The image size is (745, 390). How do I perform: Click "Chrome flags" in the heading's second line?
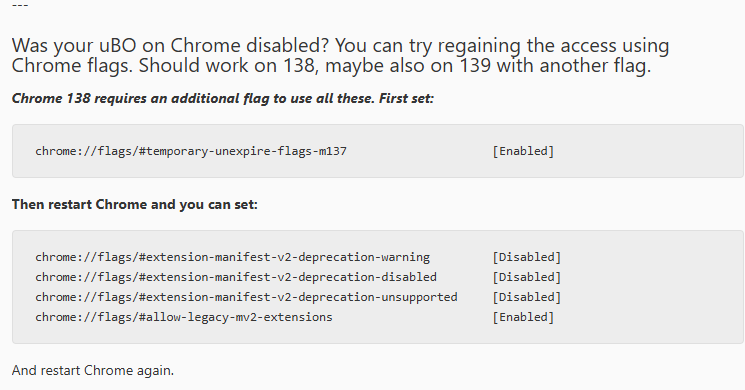[72, 66]
